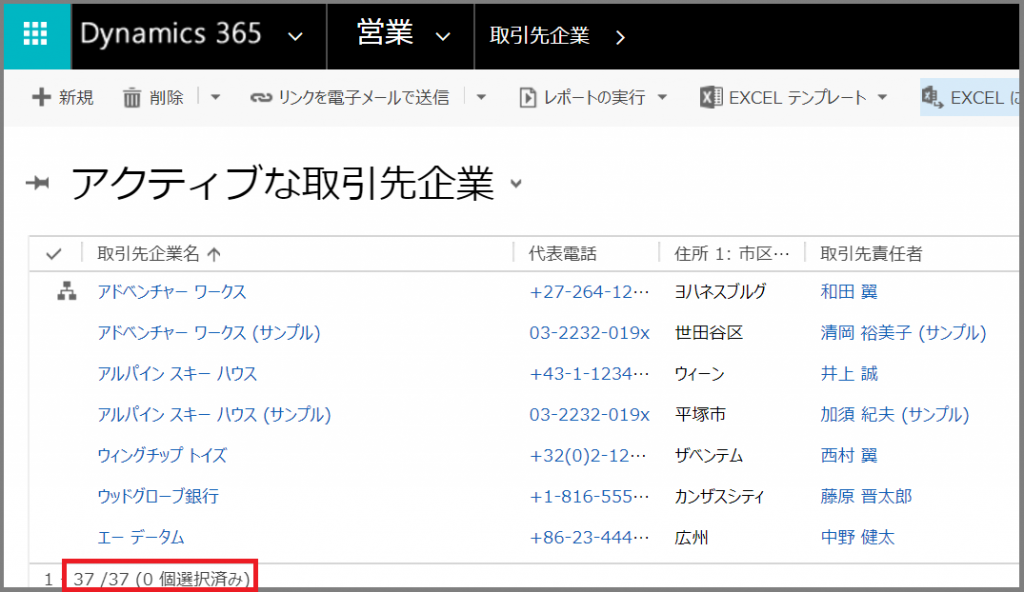The image size is (1024, 592).
Task: Open owner link 藤原 晋太郎
Action: click(865, 496)
